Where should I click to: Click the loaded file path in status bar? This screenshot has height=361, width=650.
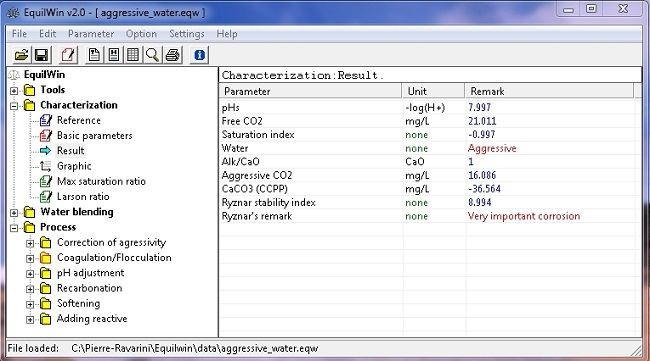coord(194,348)
